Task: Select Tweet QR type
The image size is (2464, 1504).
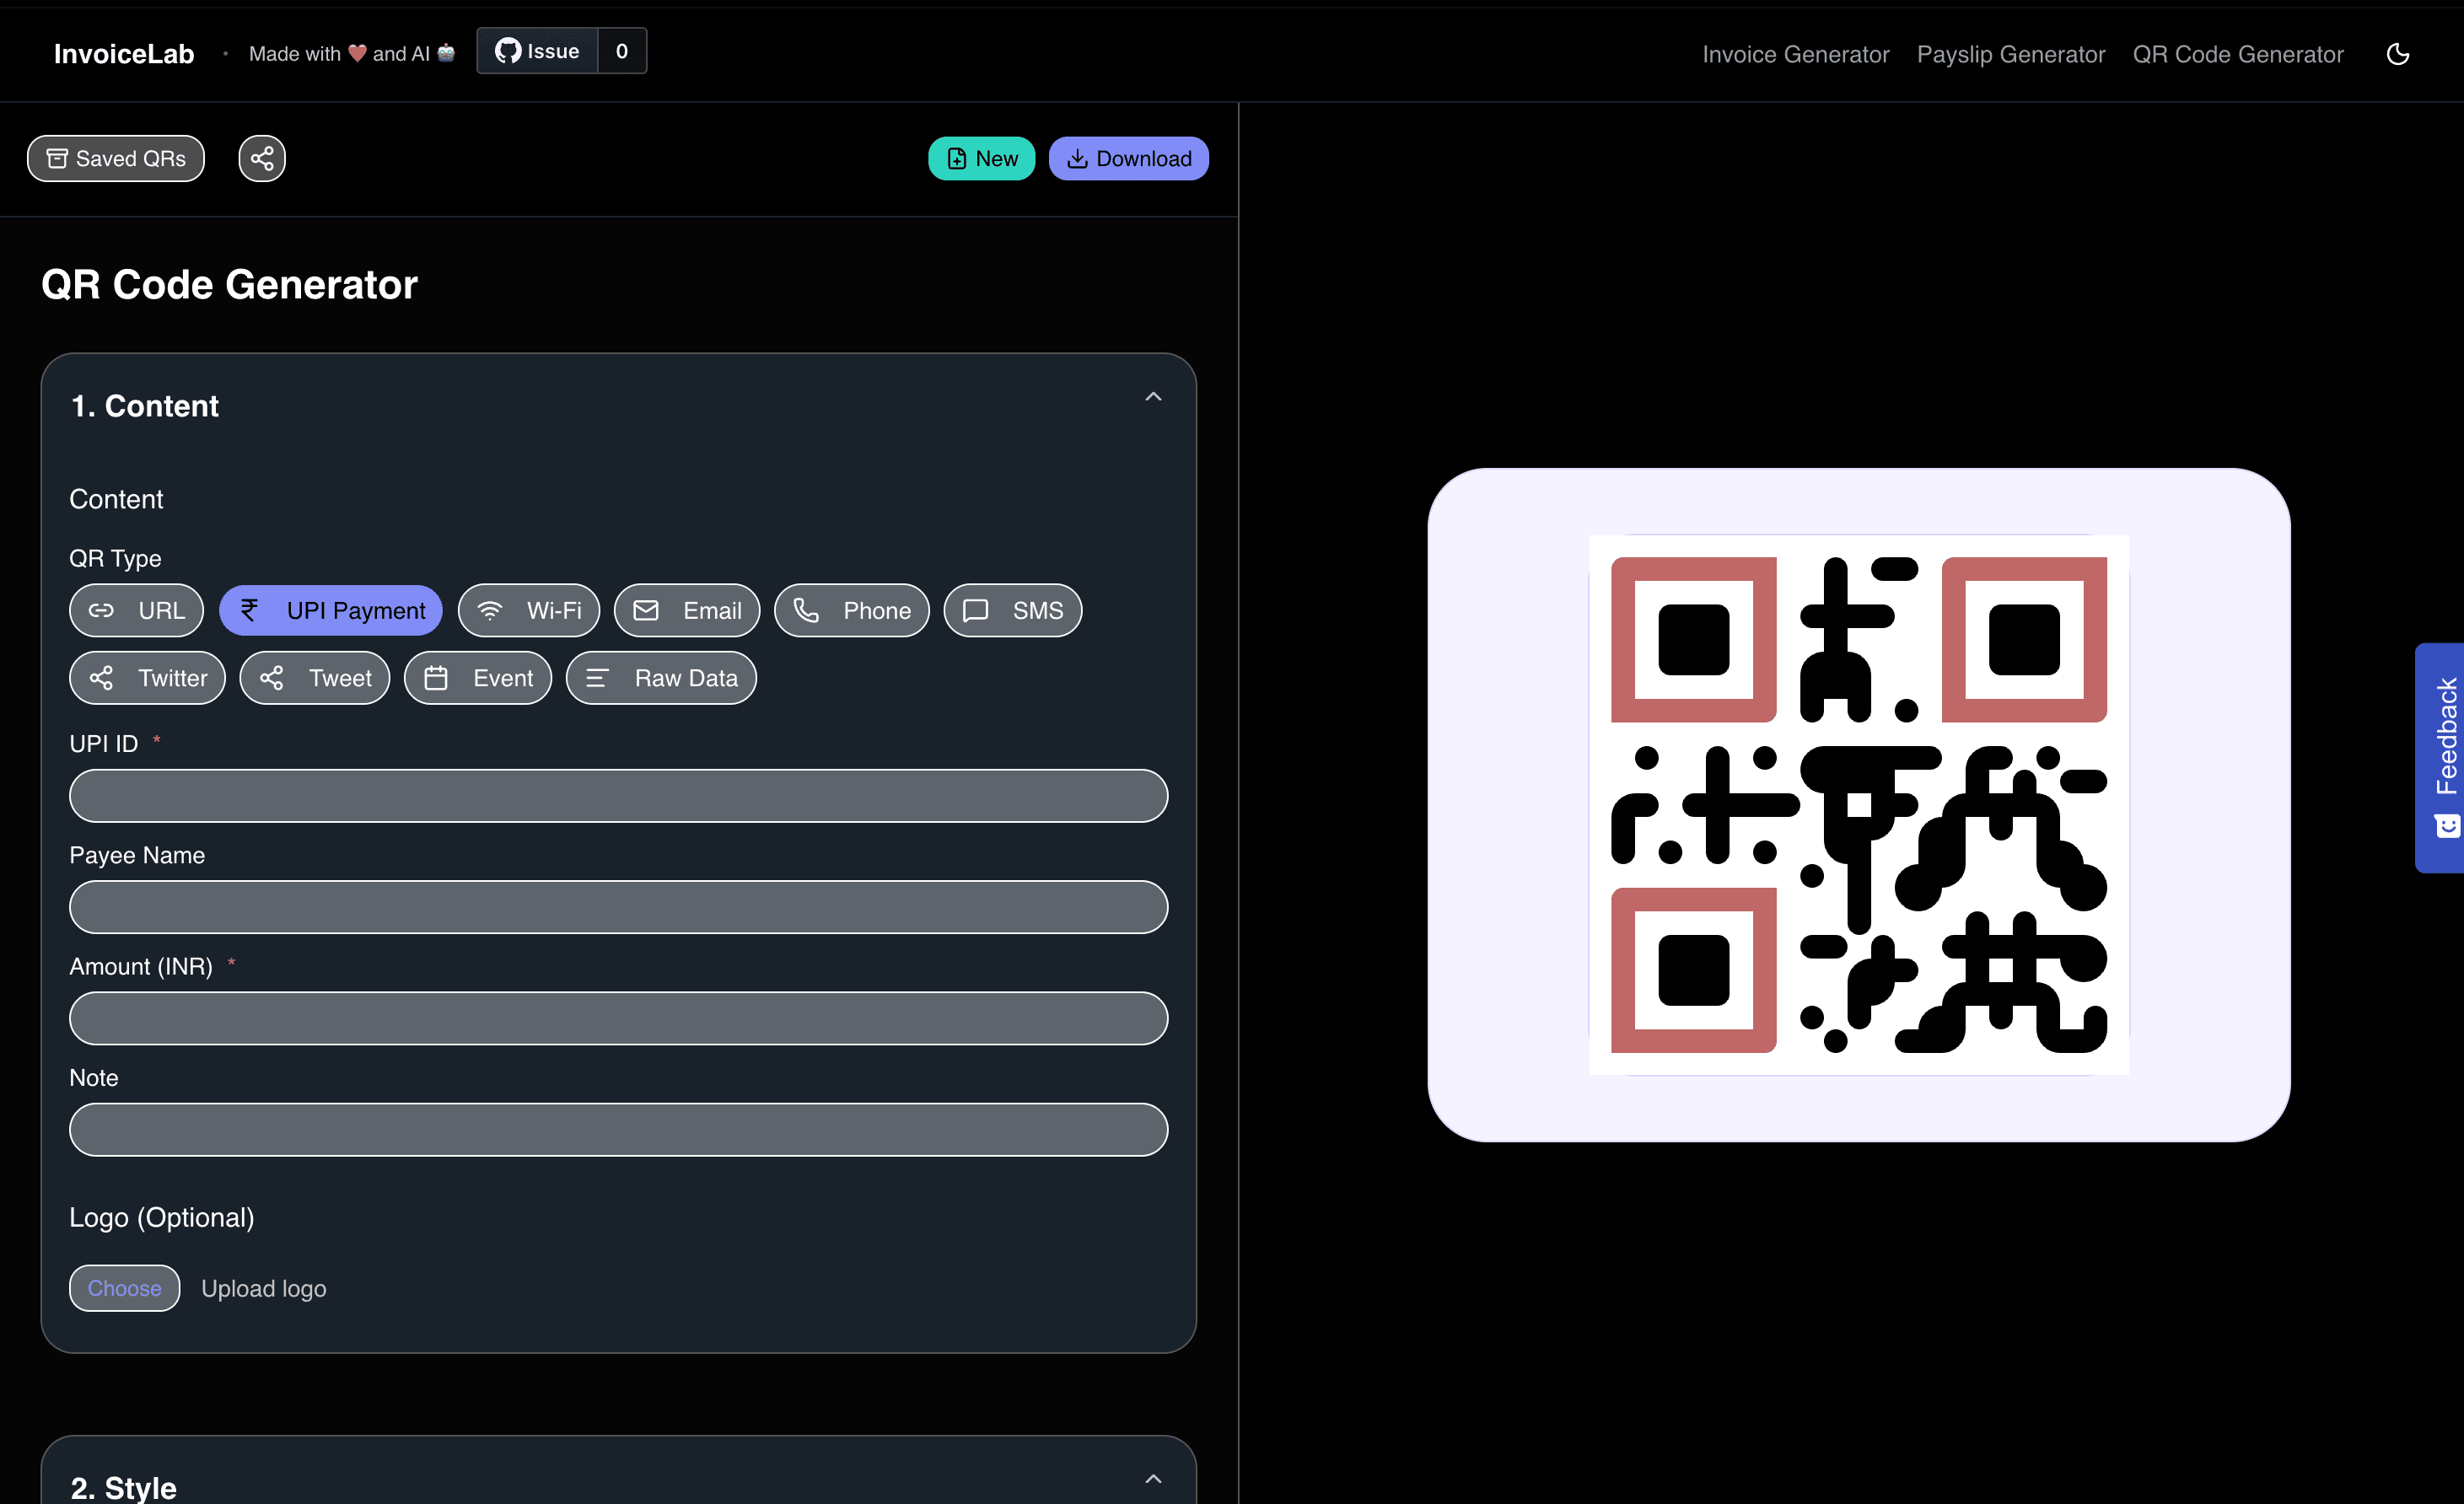Action: tap(315, 678)
